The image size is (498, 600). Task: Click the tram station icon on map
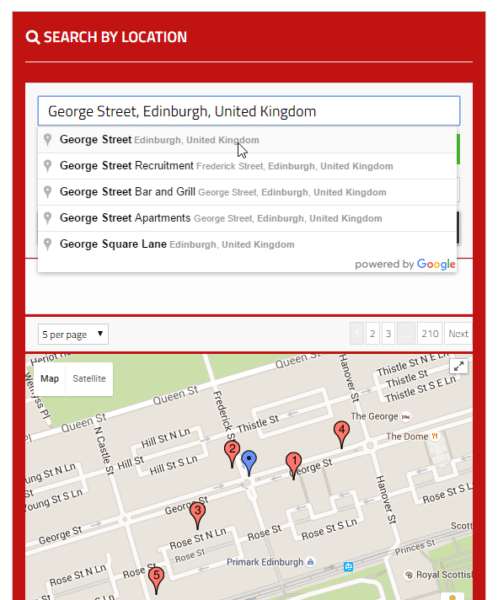(348, 567)
